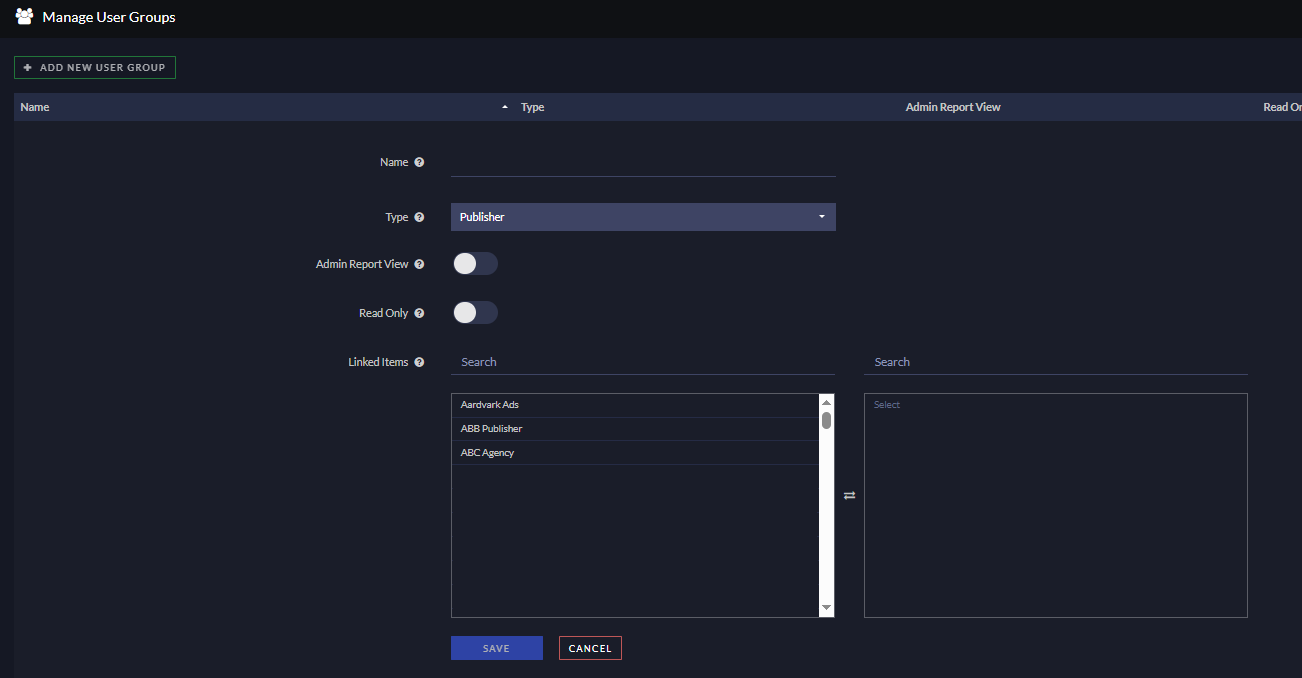Click the help icon beside Admin Report View

(x=419, y=264)
